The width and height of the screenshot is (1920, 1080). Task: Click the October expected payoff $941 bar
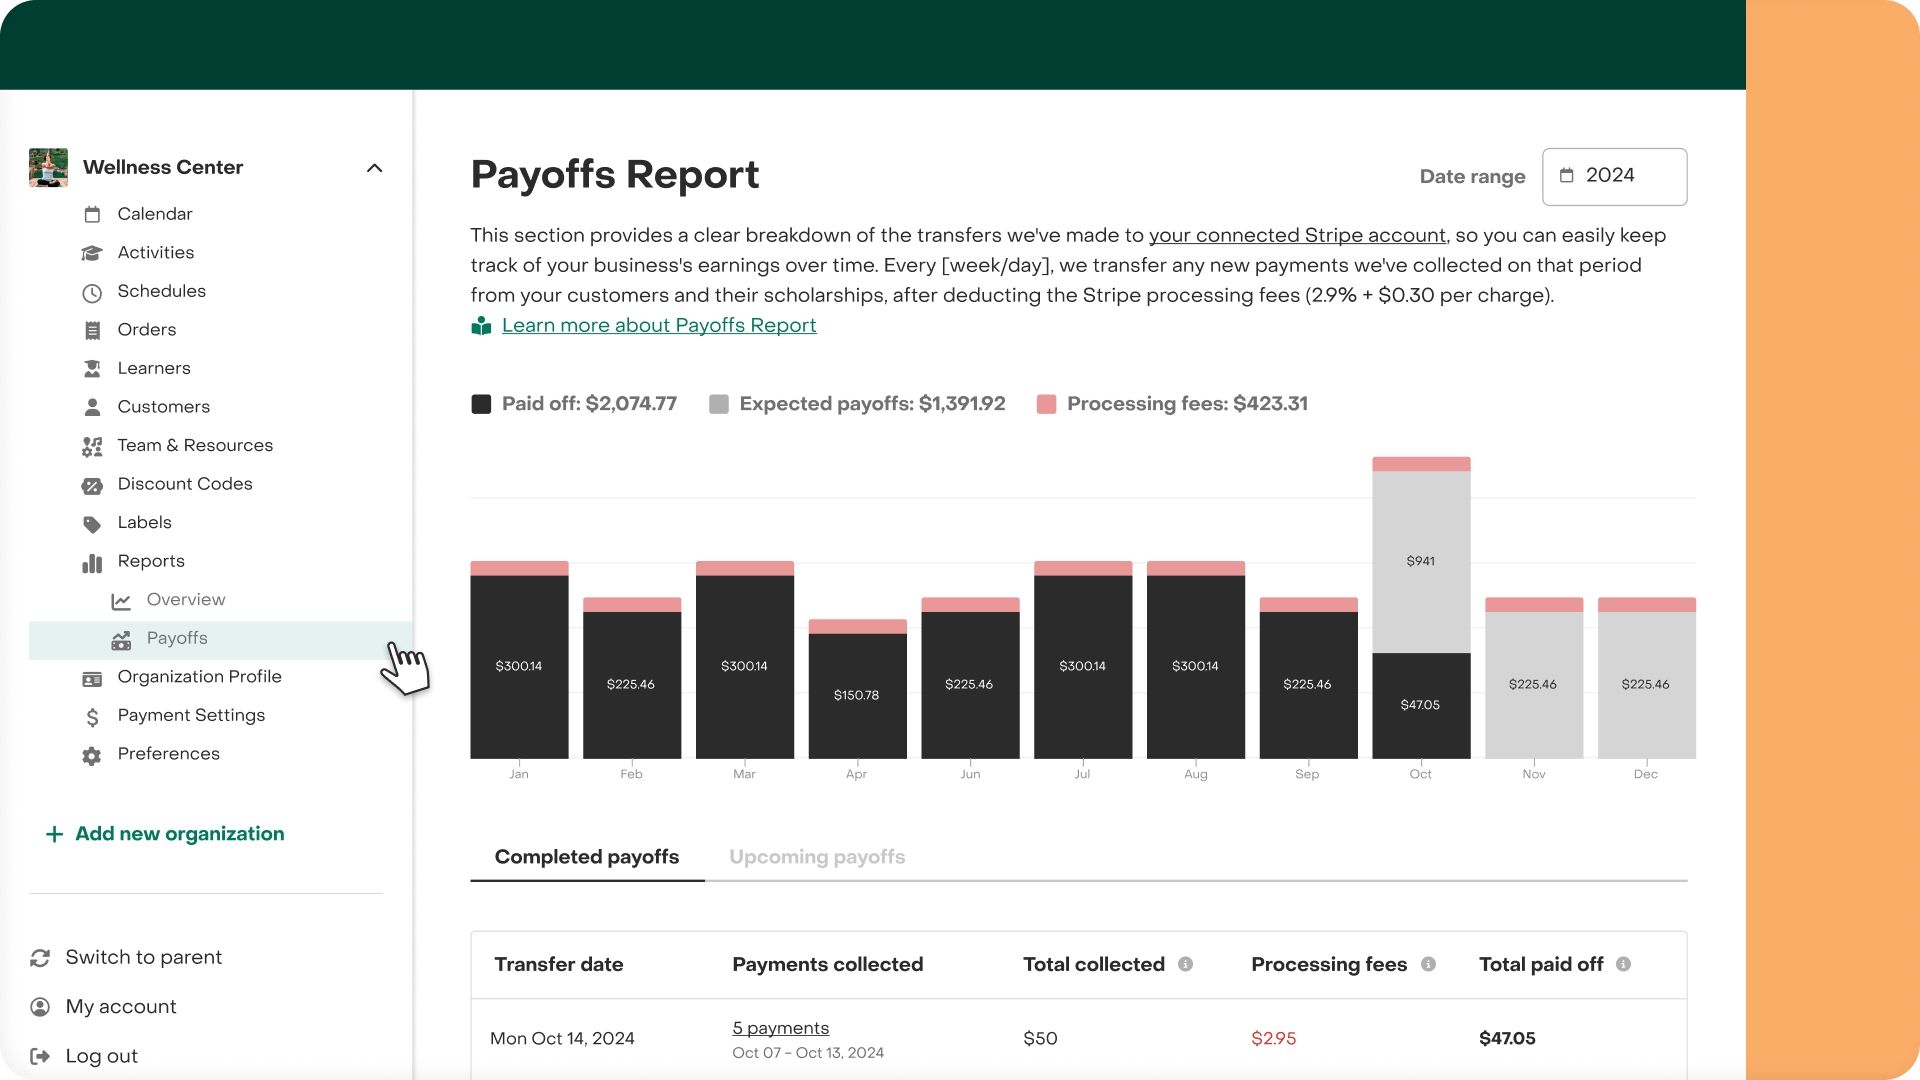pyautogui.click(x=1420, y=561)
